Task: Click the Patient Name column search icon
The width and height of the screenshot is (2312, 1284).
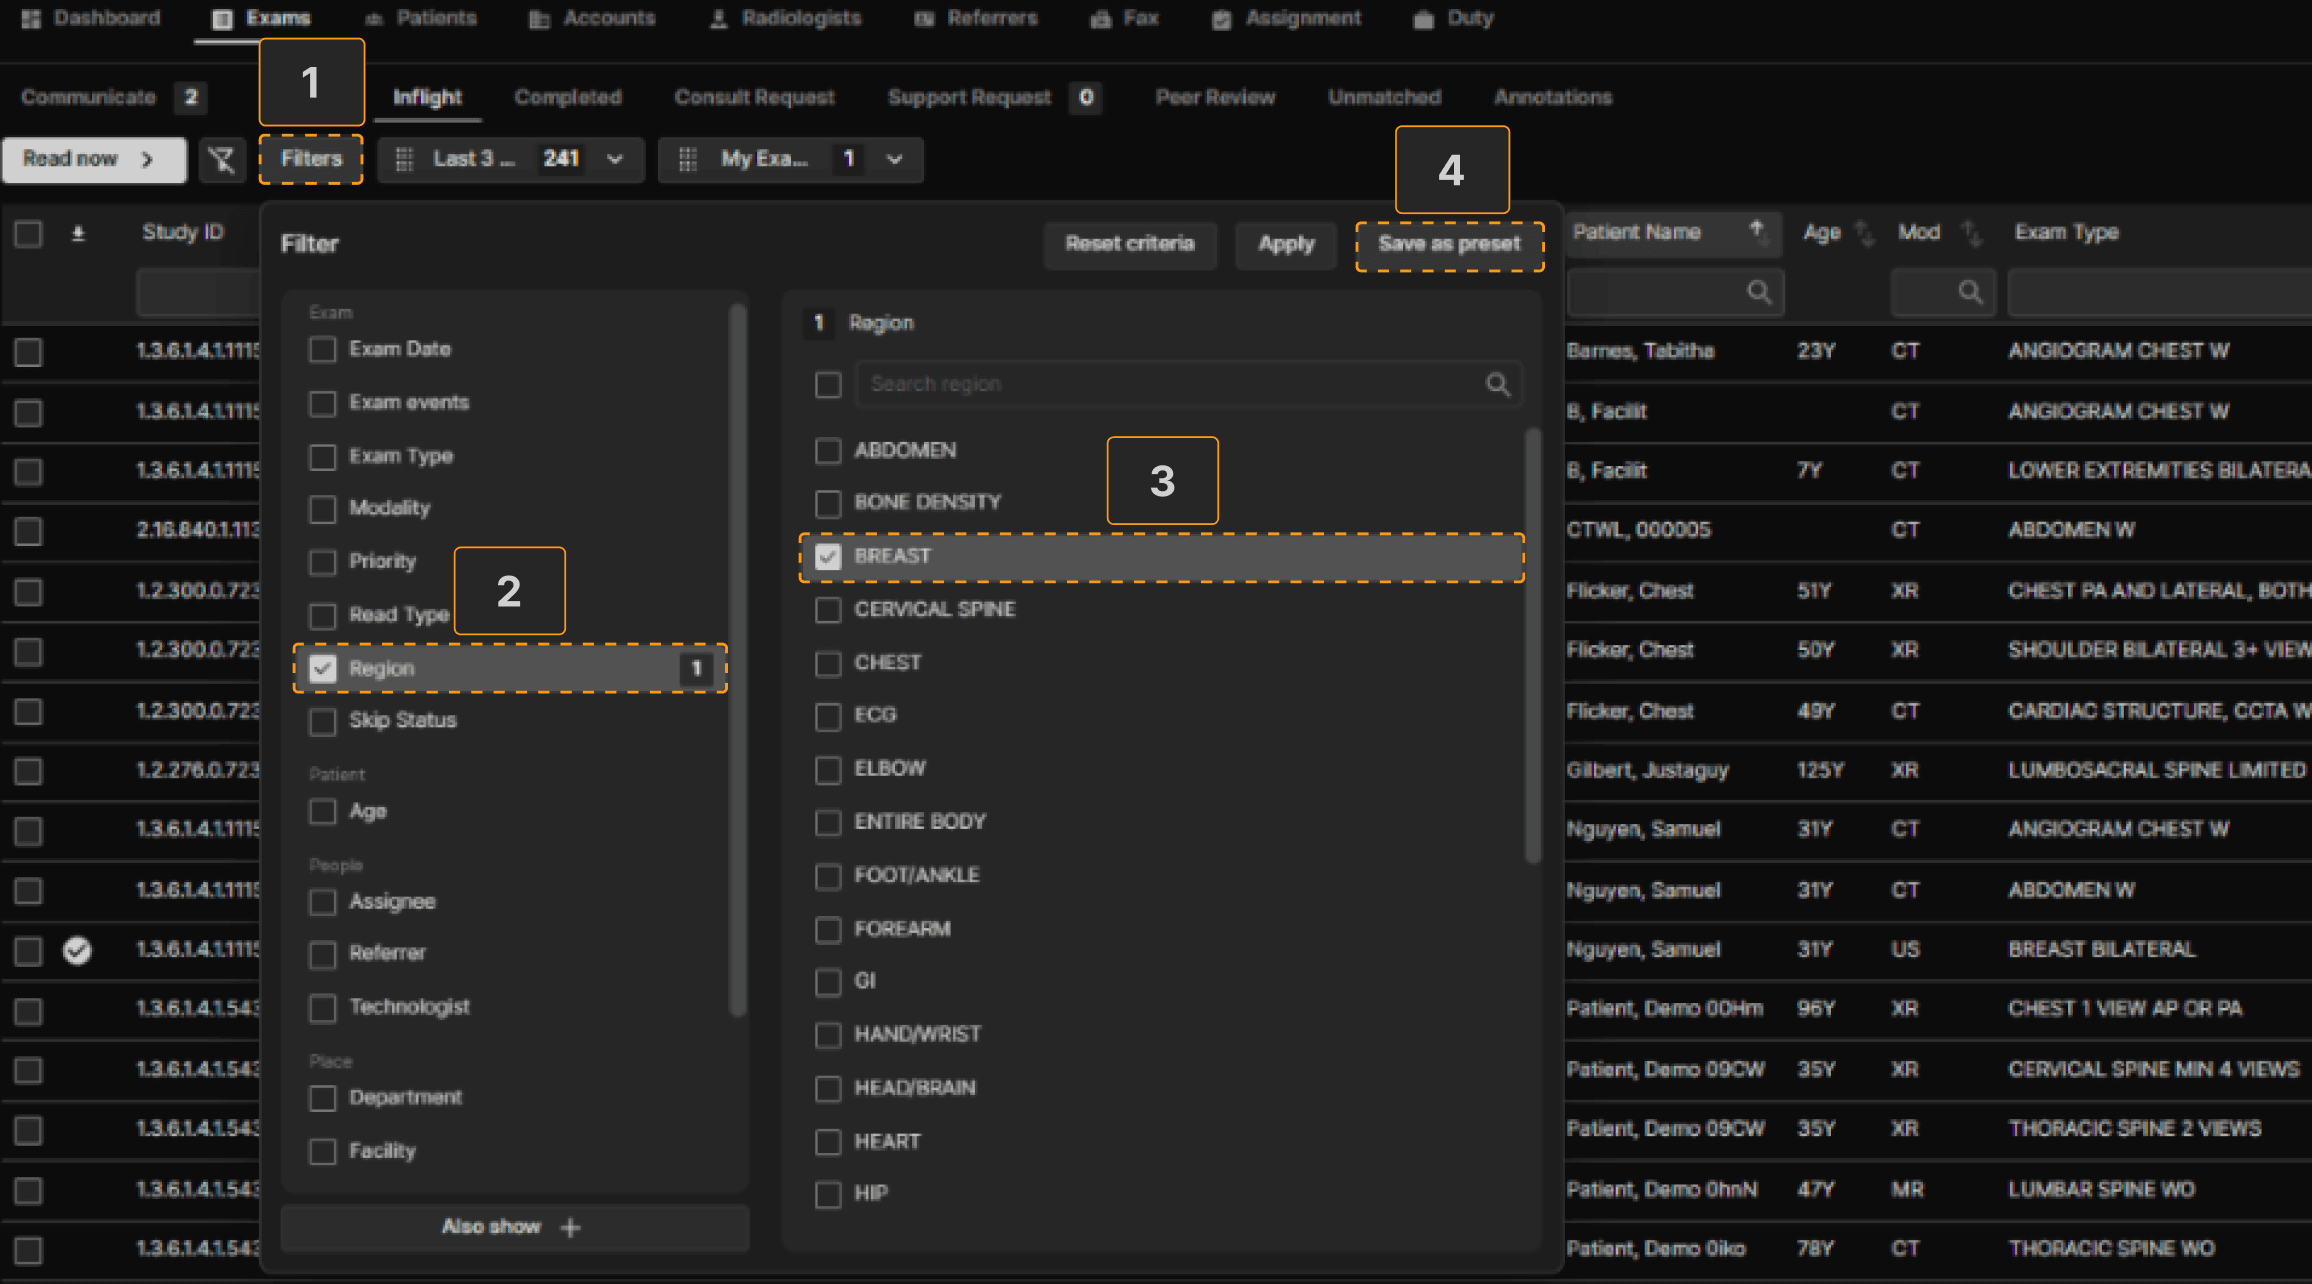Action: tap(1758, 292)
